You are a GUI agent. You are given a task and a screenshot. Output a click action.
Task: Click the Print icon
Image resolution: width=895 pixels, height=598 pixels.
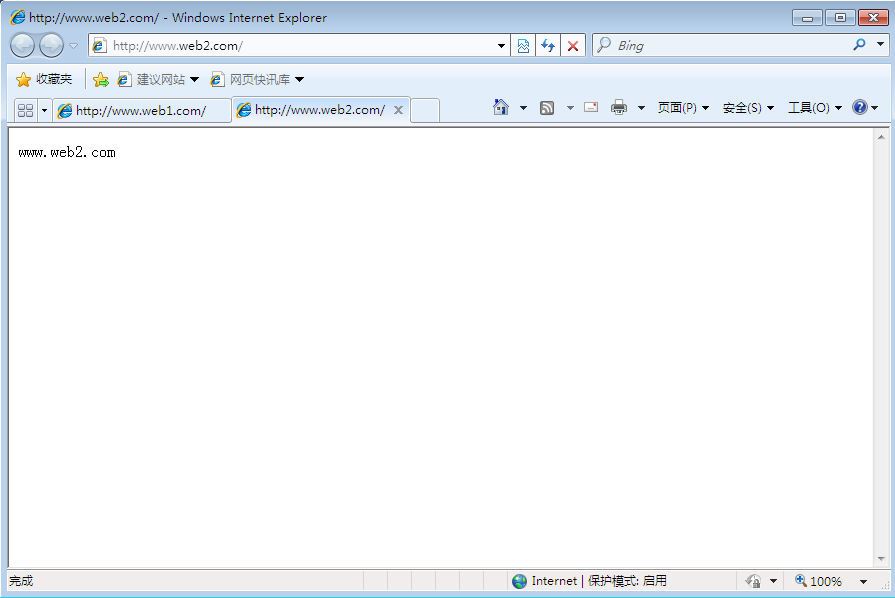click(619, 107)
